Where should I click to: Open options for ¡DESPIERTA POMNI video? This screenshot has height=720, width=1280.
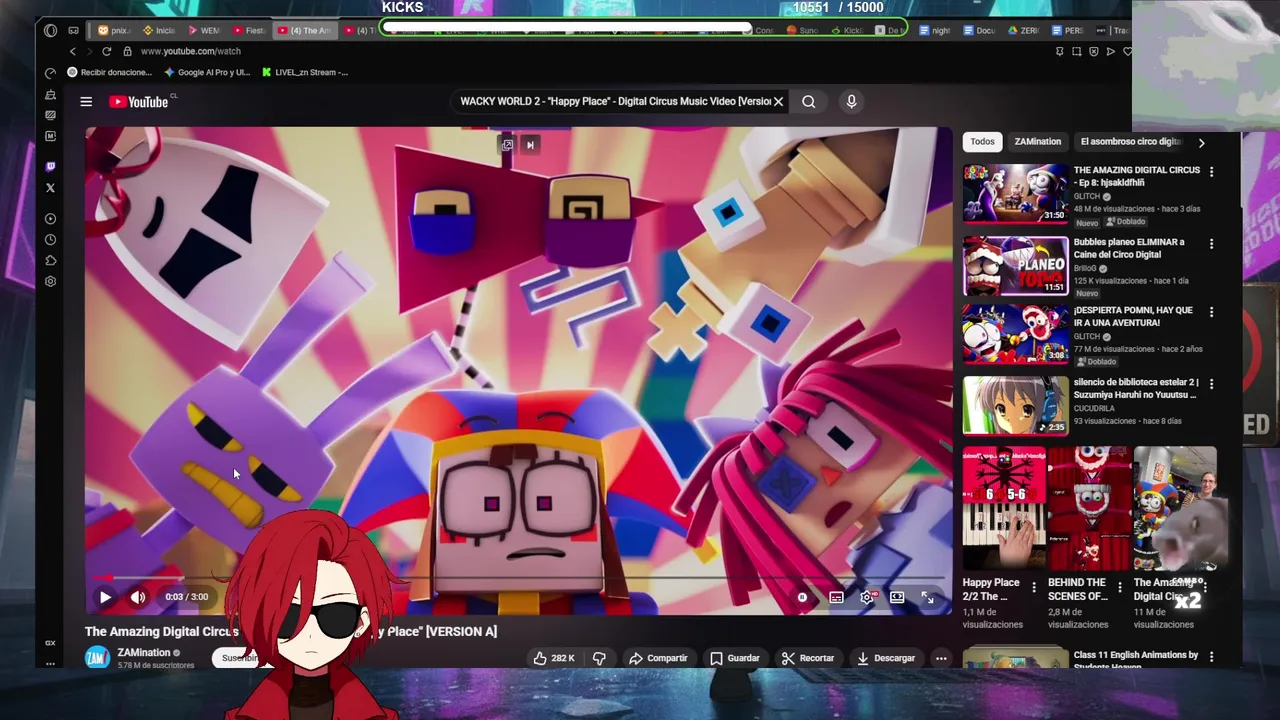click(1211, 312)
